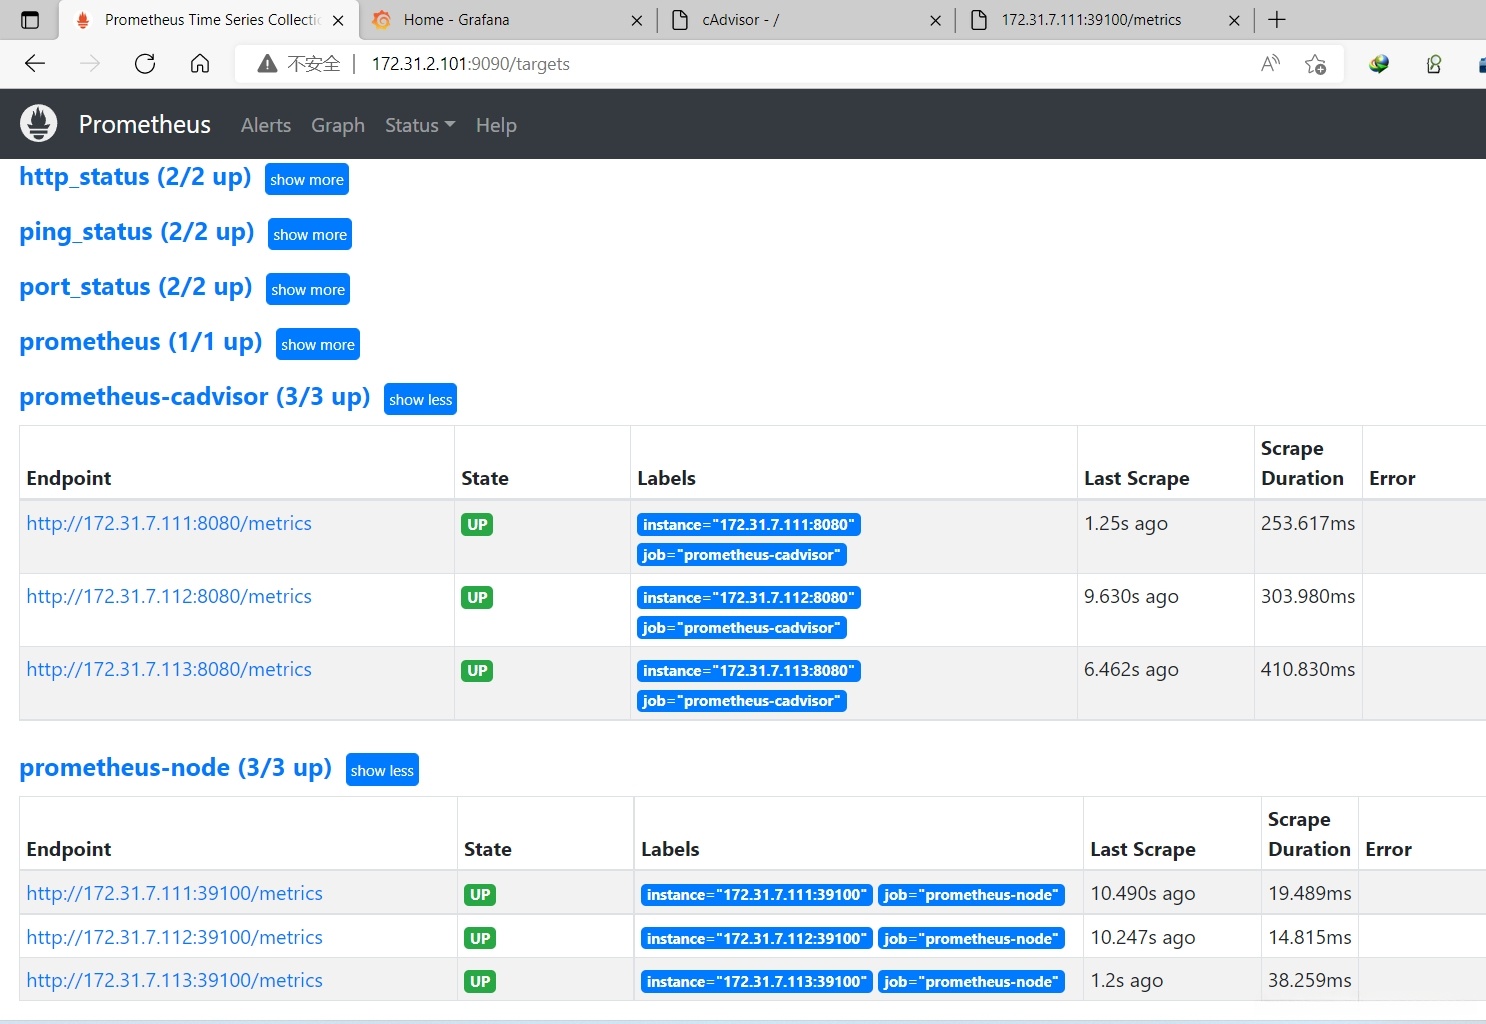
Task: Click the 38.259ms scrape duration value
Action: coord(1310,980)
